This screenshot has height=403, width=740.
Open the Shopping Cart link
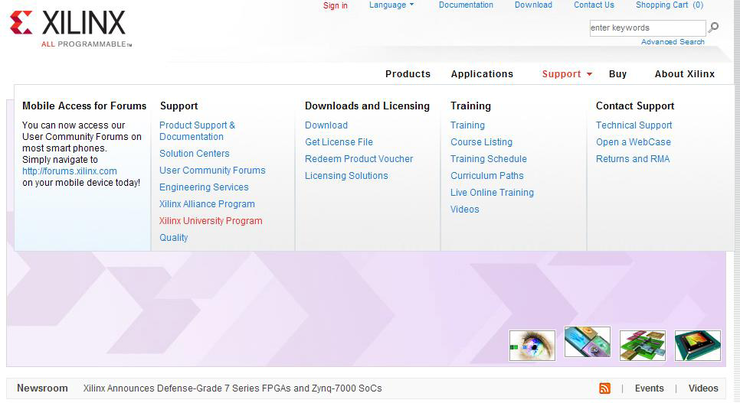pyautogui.click(x=669, y=5)
